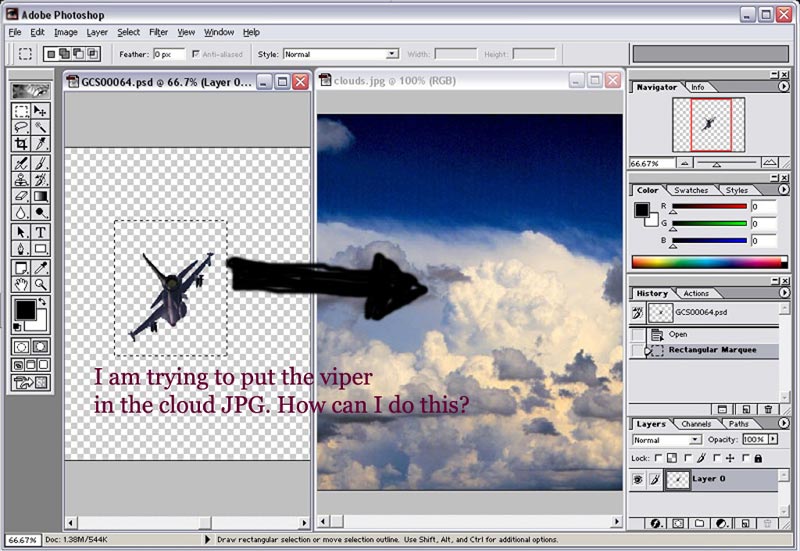The height and width of the screenshot is (551, 800).
Task: Open the Filter menu
Action: pos(158,32)
